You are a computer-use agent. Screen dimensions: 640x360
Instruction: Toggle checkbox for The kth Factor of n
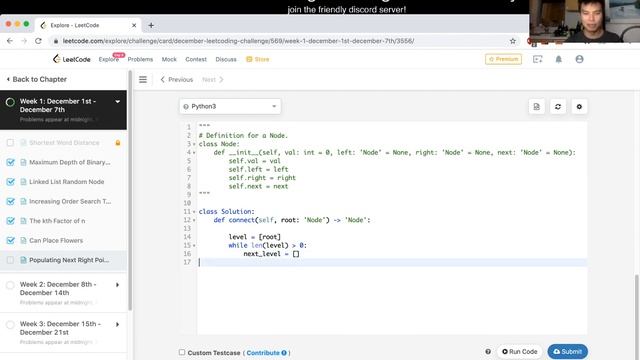click(x=11, y=221)
